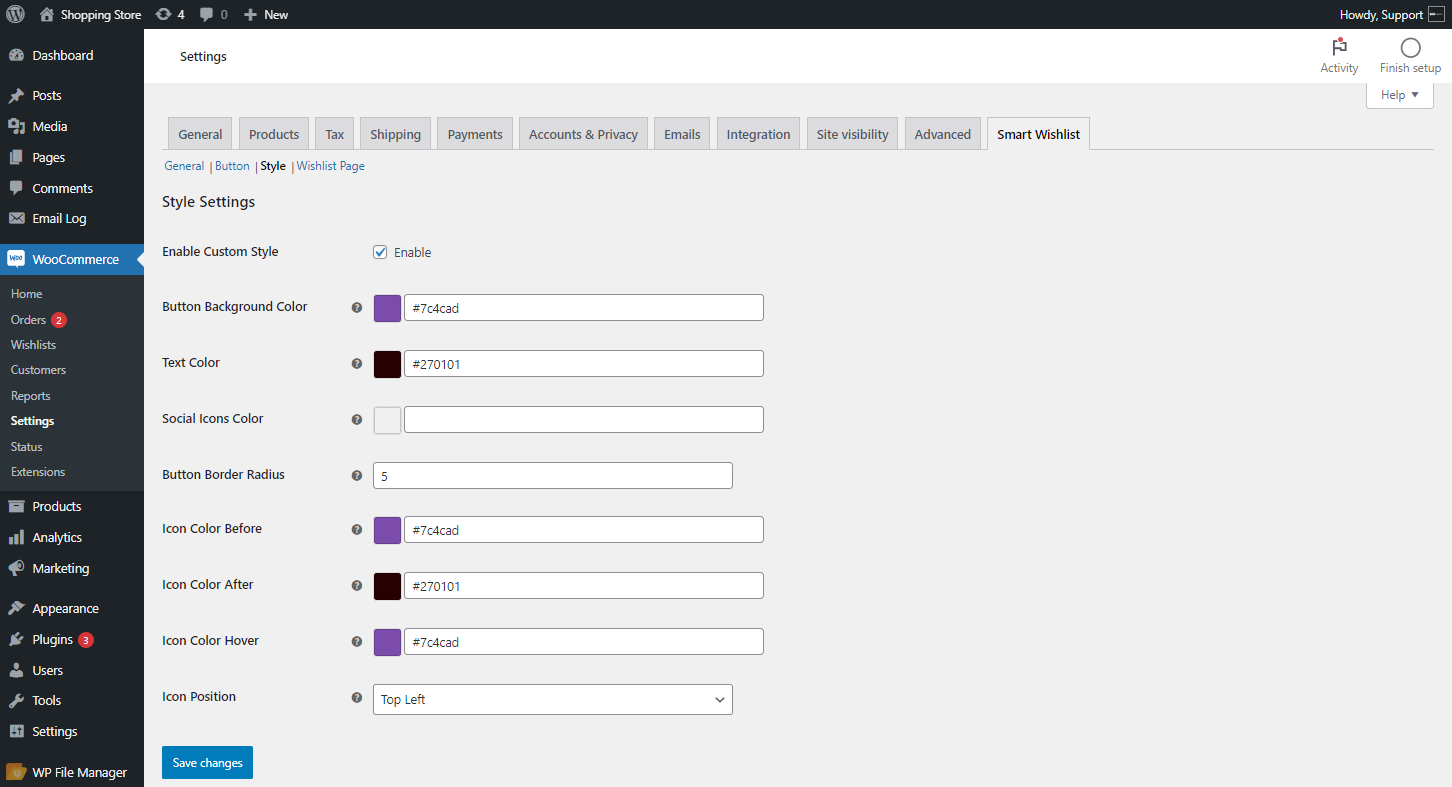Click the plus icon beside New

point(251,15)
